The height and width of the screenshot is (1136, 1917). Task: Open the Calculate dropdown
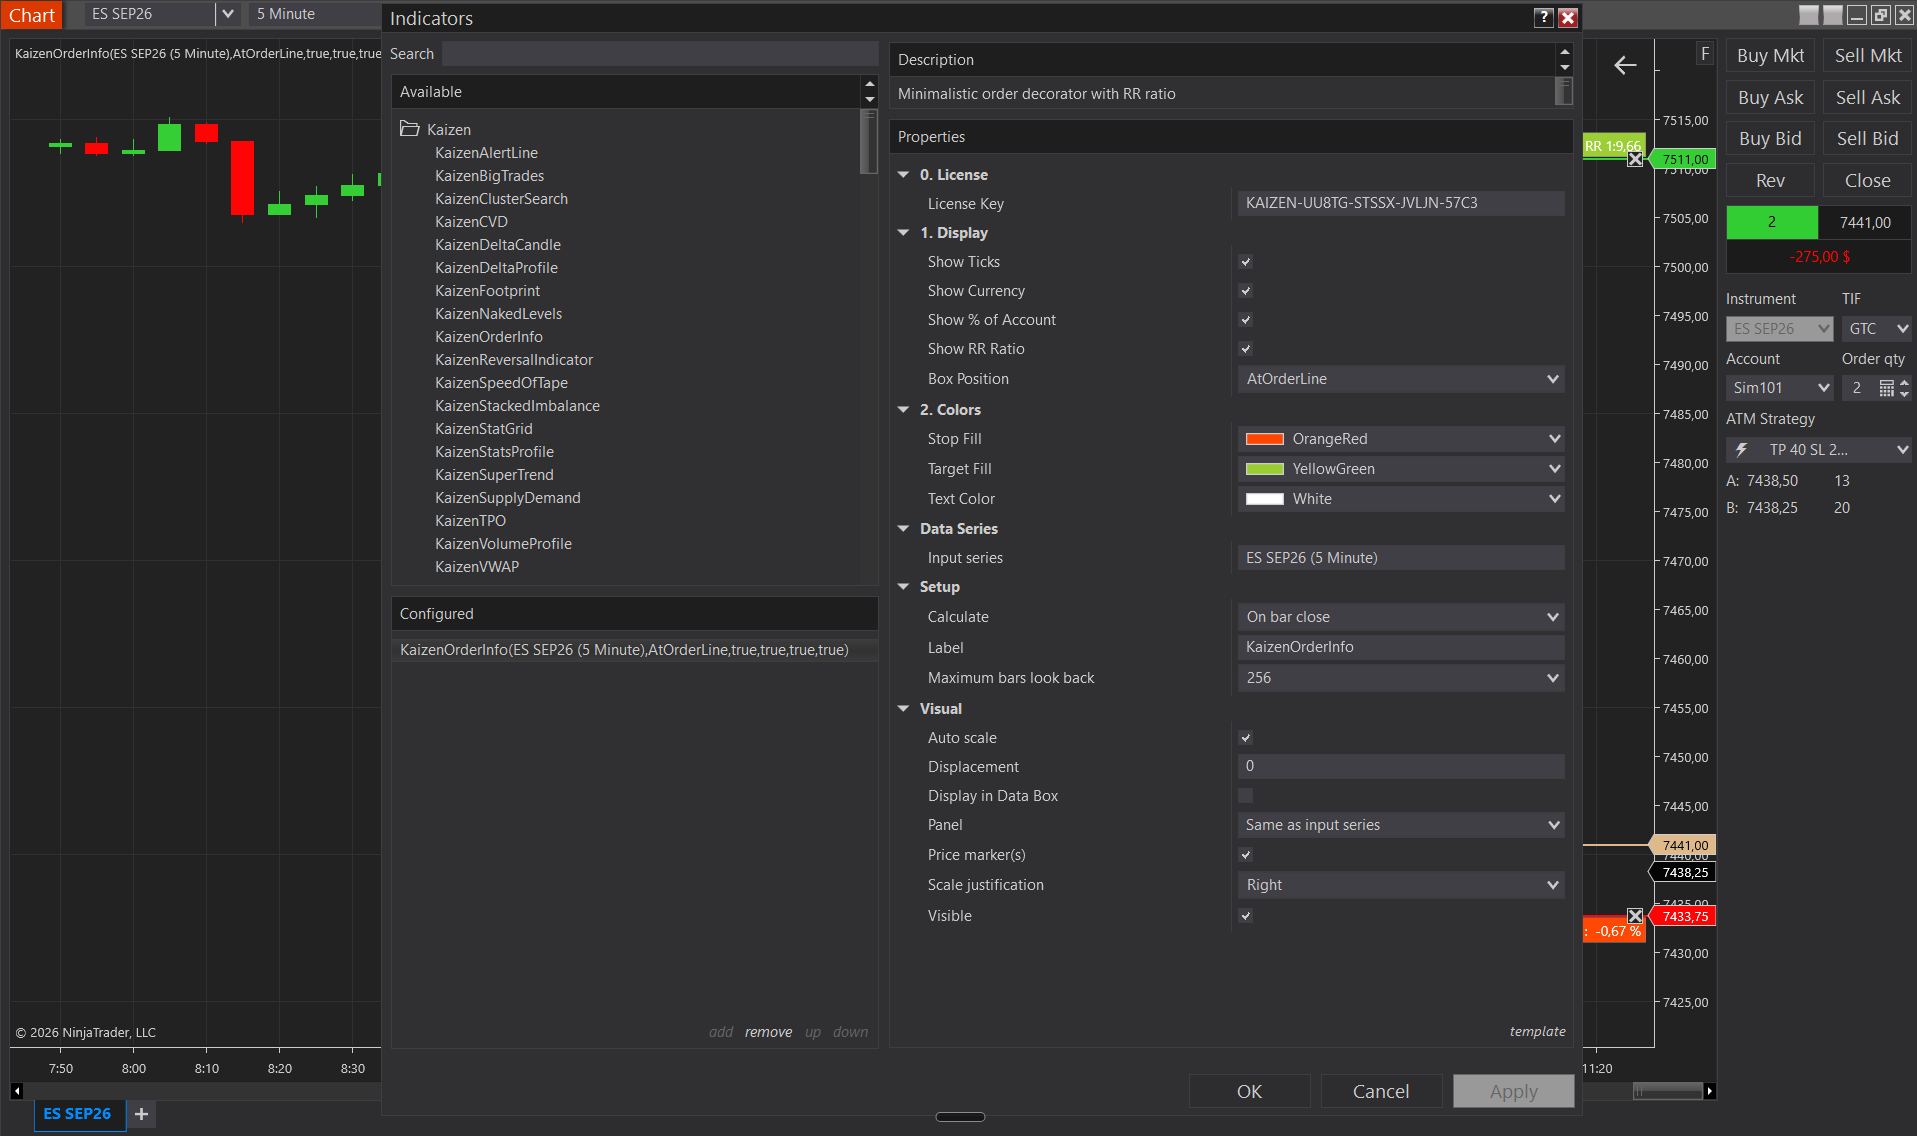[1401, 617]
